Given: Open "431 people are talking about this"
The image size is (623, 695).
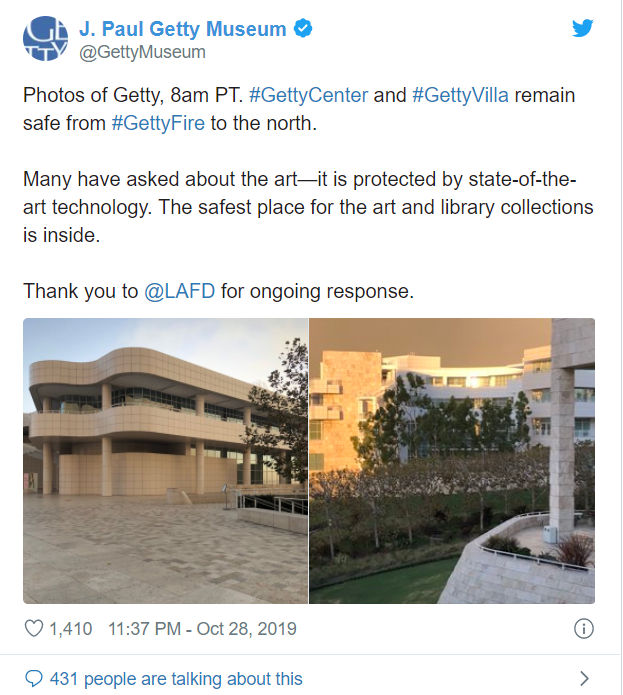Looking at the screenshot, I should coord(175,679).
